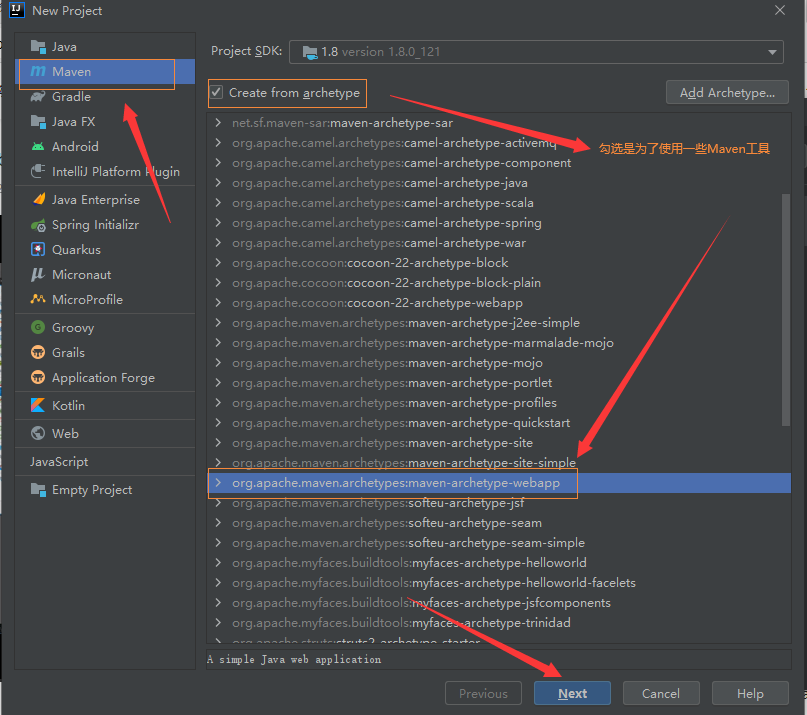Expand the softeu-archetype-jsf node
The height and width of the screenshot is (715, 807).
[218, 503]
